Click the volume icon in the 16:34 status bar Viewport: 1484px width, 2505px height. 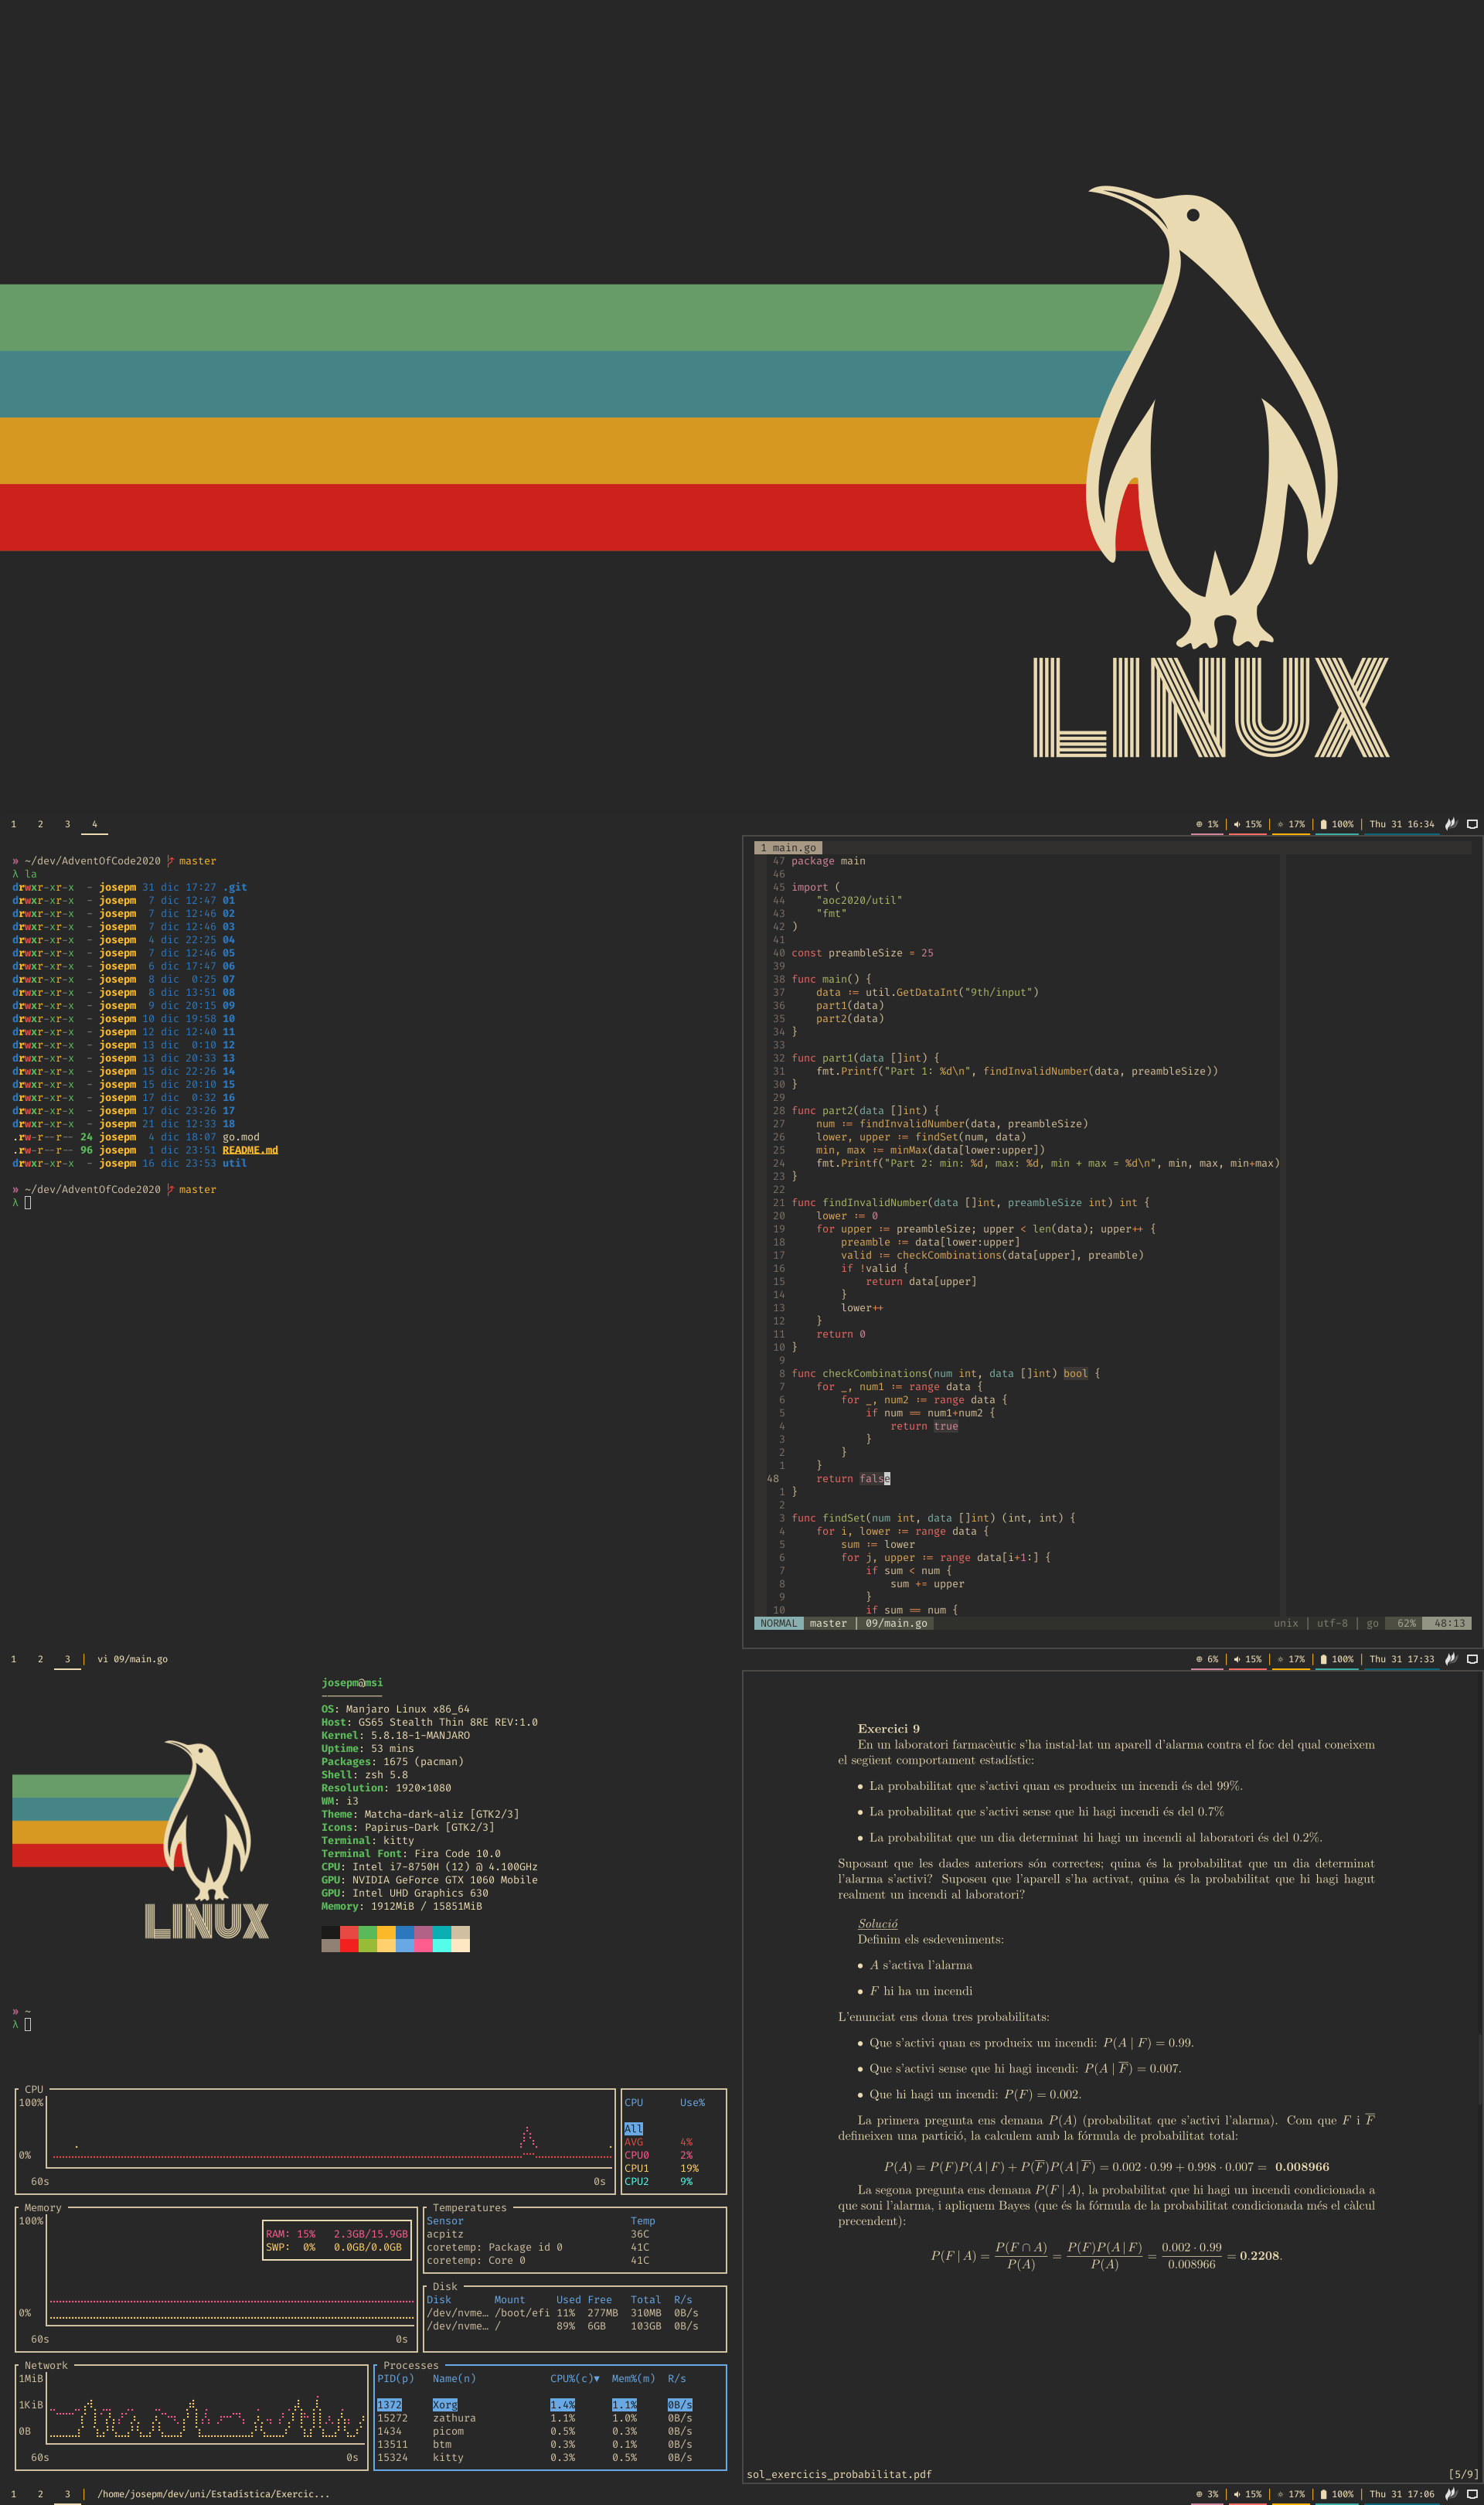1237,824
